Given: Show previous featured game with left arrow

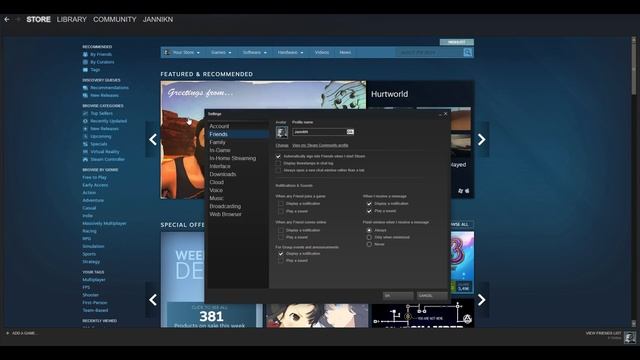Looking at the screenshot, I should (x=153, y=140).
